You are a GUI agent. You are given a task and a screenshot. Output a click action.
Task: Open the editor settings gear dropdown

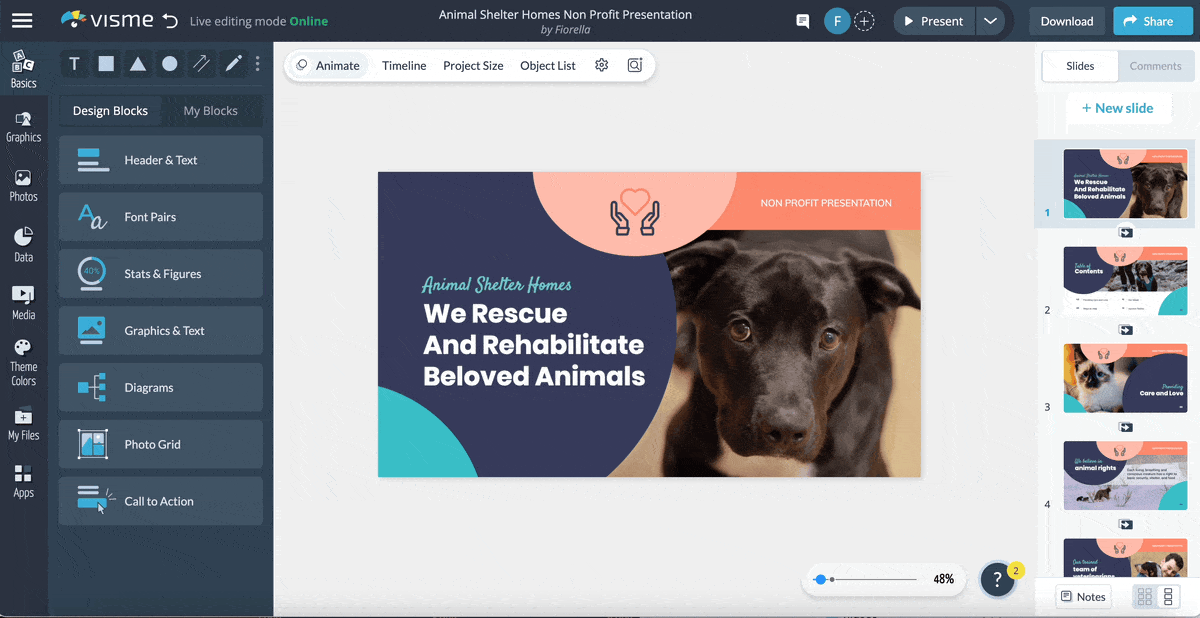pos(601,64)
